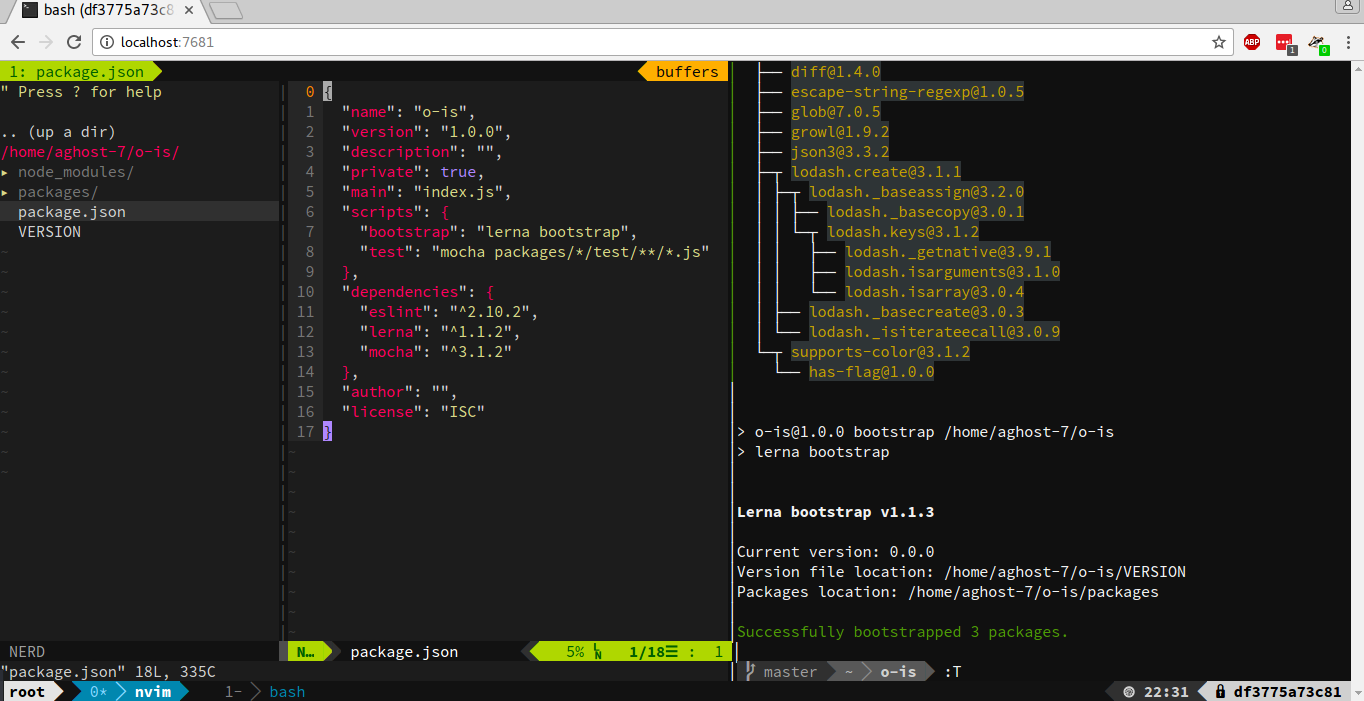Expand the node_modules/ folder arrow
Image resolution: width=1364 pixels, height=701 pixels.
[x=5, y=172]
